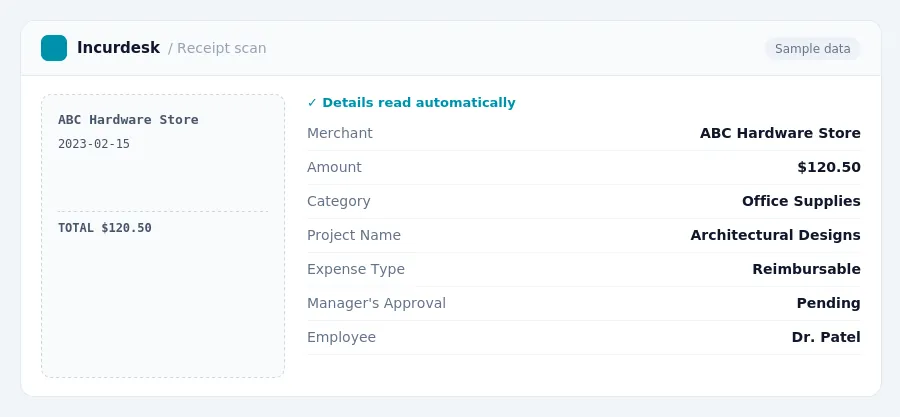Click the Sample data badge

(x=812, y=49)
